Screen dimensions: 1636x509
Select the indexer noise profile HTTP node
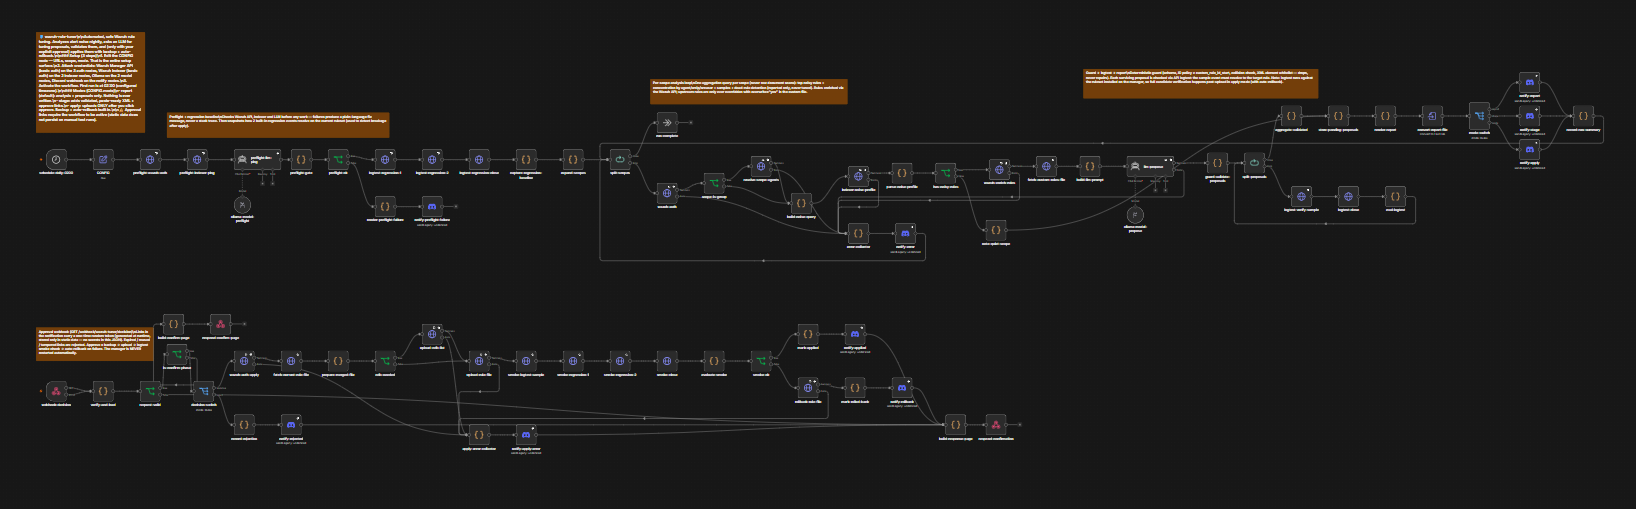click(858, 176)
